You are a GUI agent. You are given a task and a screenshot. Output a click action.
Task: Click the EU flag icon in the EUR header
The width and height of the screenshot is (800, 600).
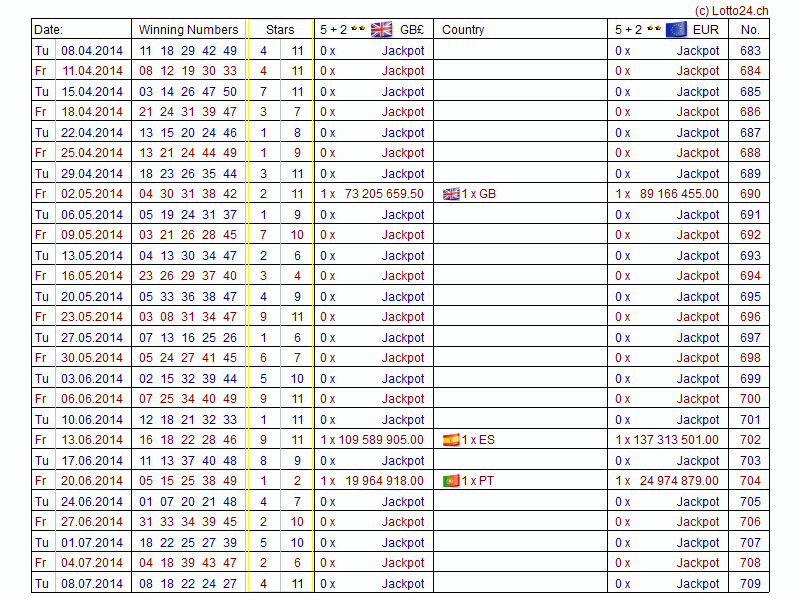tap(676, 29)
